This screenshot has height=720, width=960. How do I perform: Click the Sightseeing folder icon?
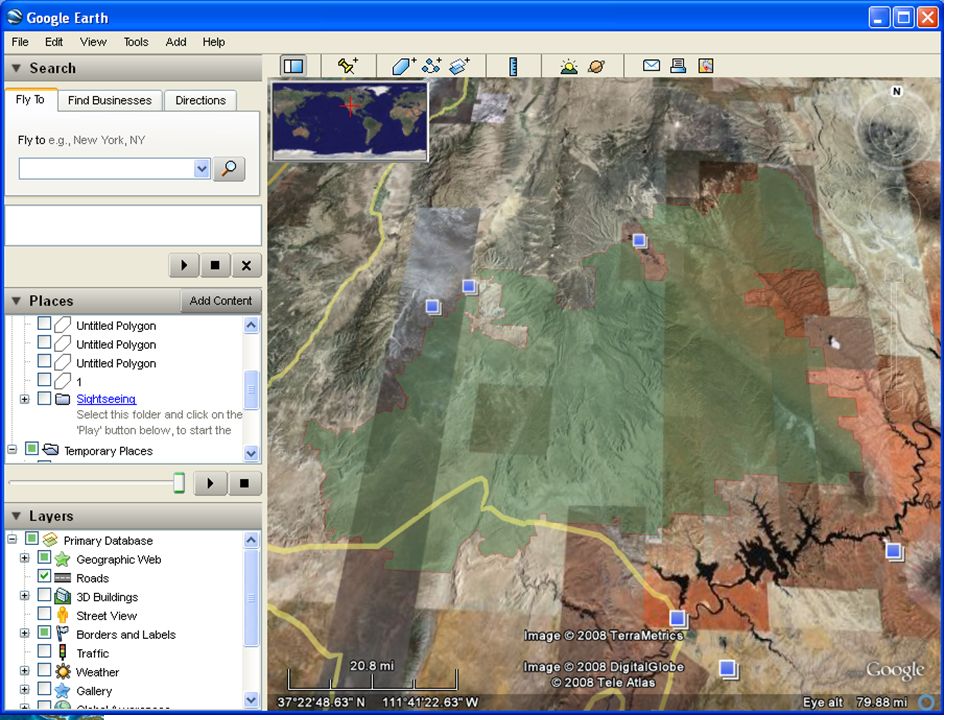[62, 399]
